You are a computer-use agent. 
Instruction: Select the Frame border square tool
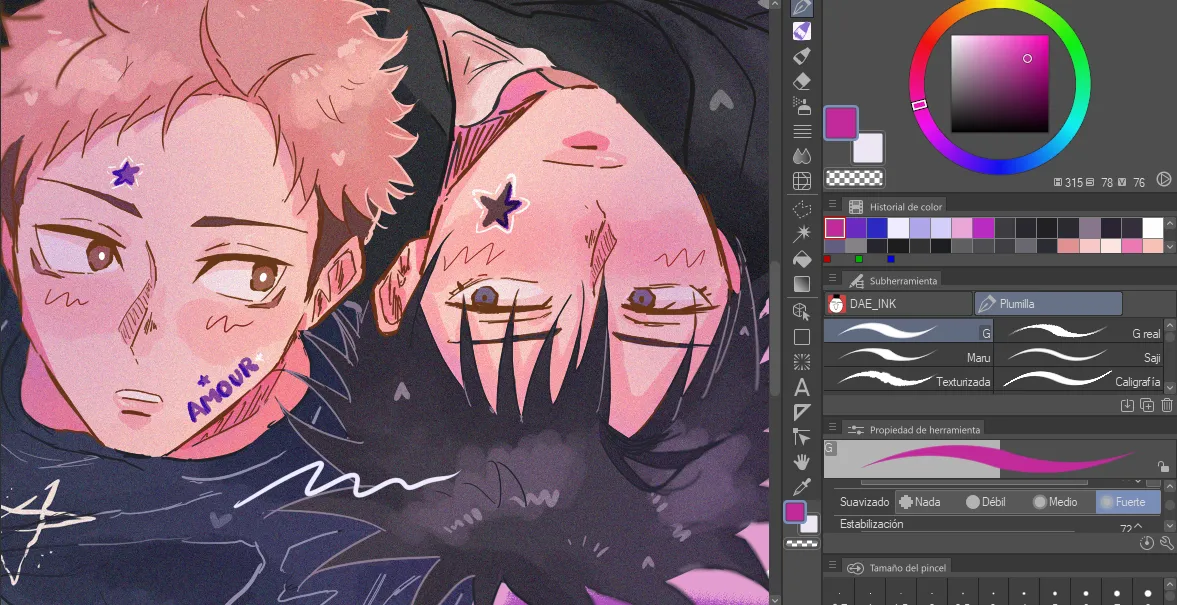tap(802, 337)
